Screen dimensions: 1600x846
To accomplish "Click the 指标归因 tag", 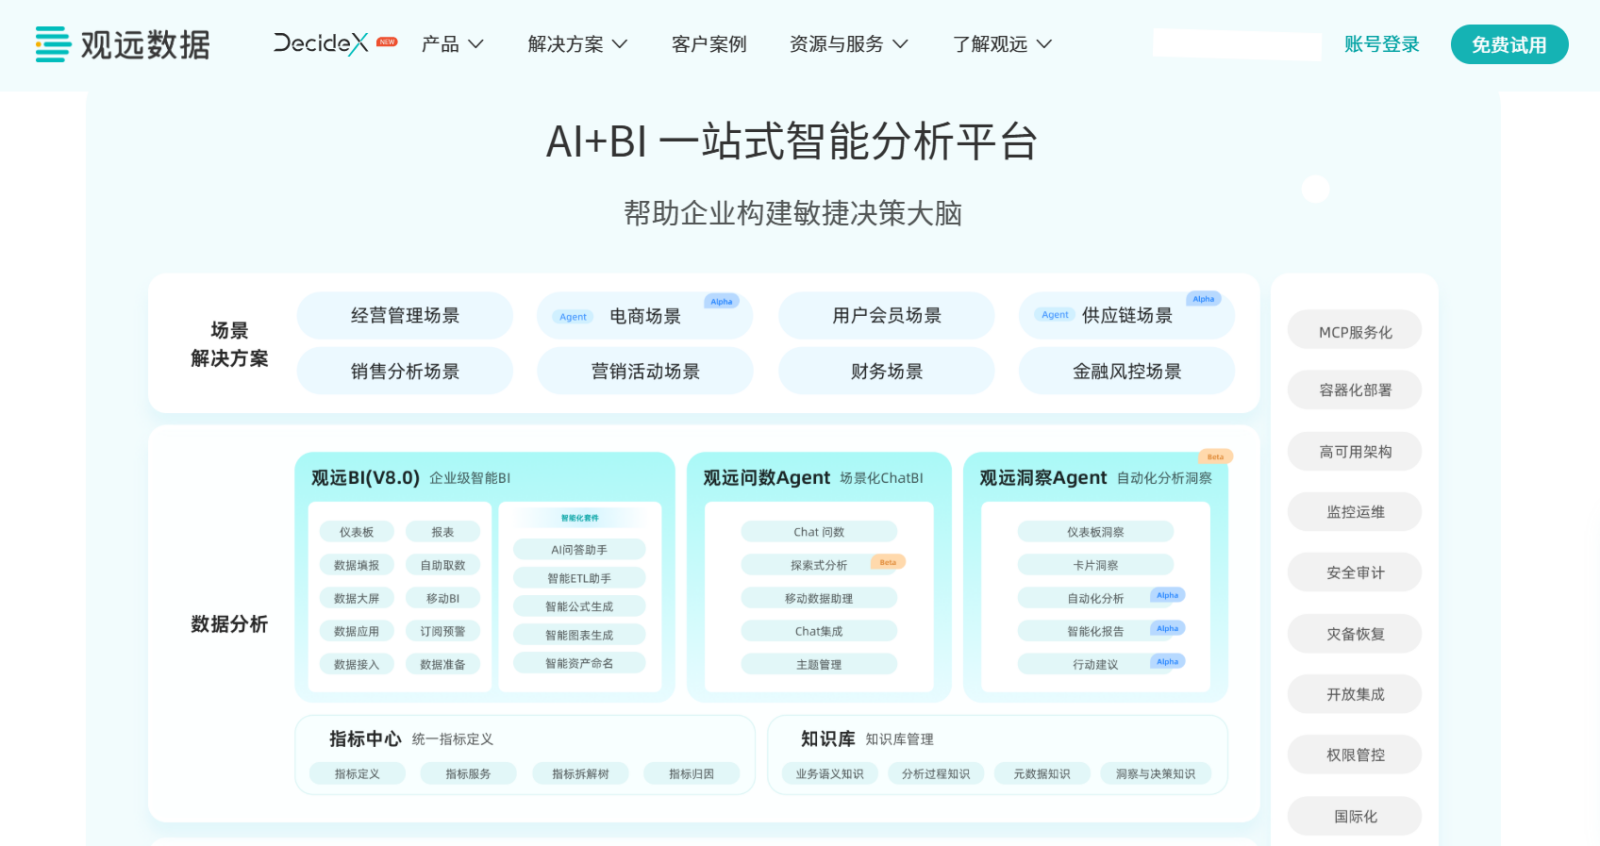I will [691, 773].
